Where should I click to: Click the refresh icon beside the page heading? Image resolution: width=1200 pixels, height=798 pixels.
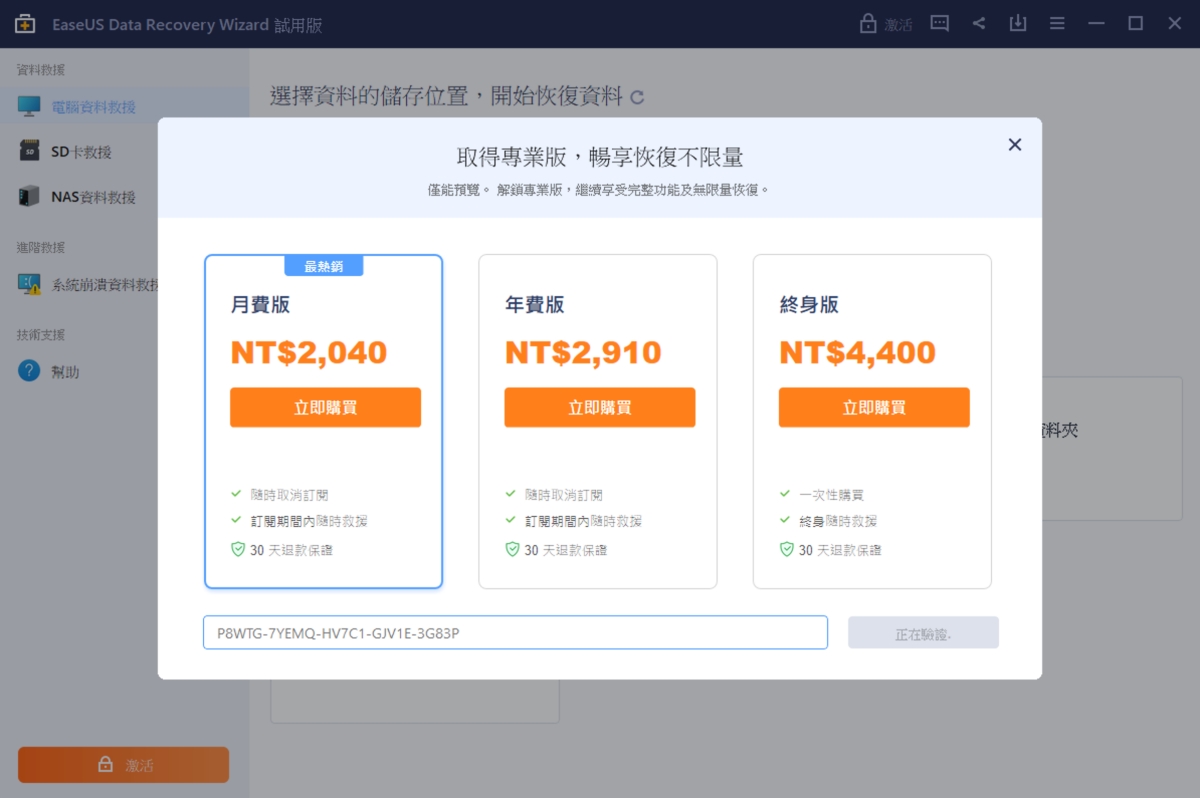tap(637, 98)
